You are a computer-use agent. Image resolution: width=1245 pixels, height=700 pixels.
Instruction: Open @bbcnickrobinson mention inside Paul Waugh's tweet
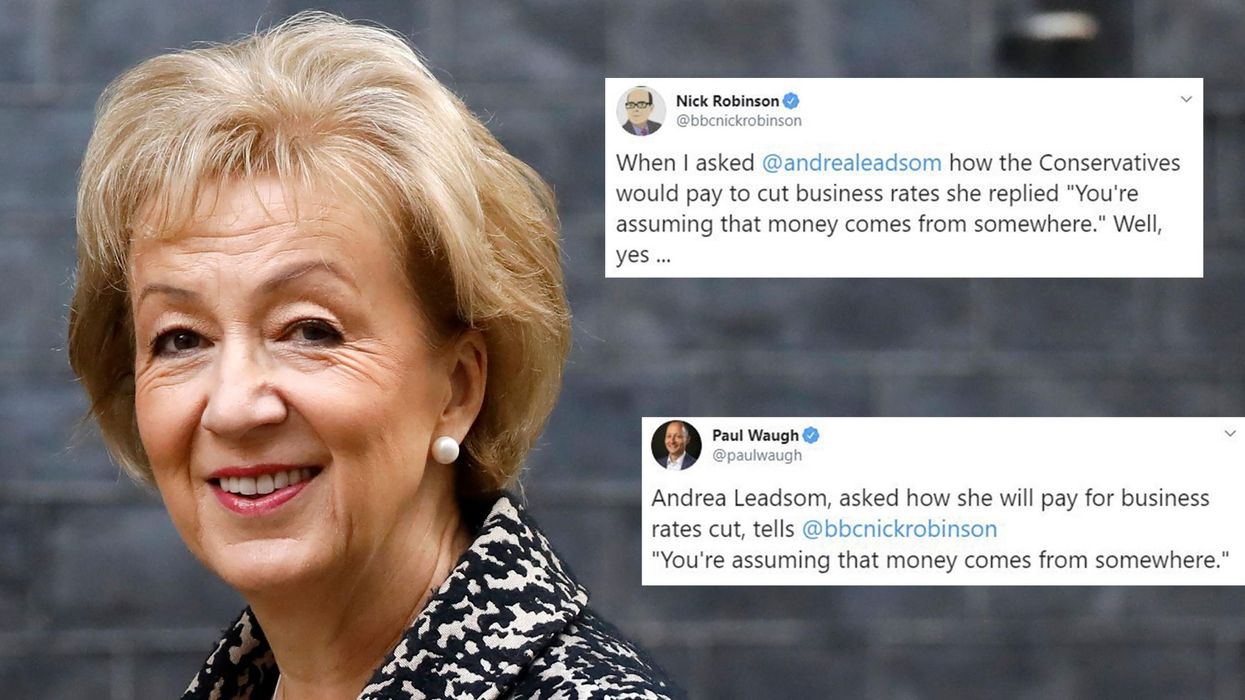pyautogui.click(x=899, y=529)
